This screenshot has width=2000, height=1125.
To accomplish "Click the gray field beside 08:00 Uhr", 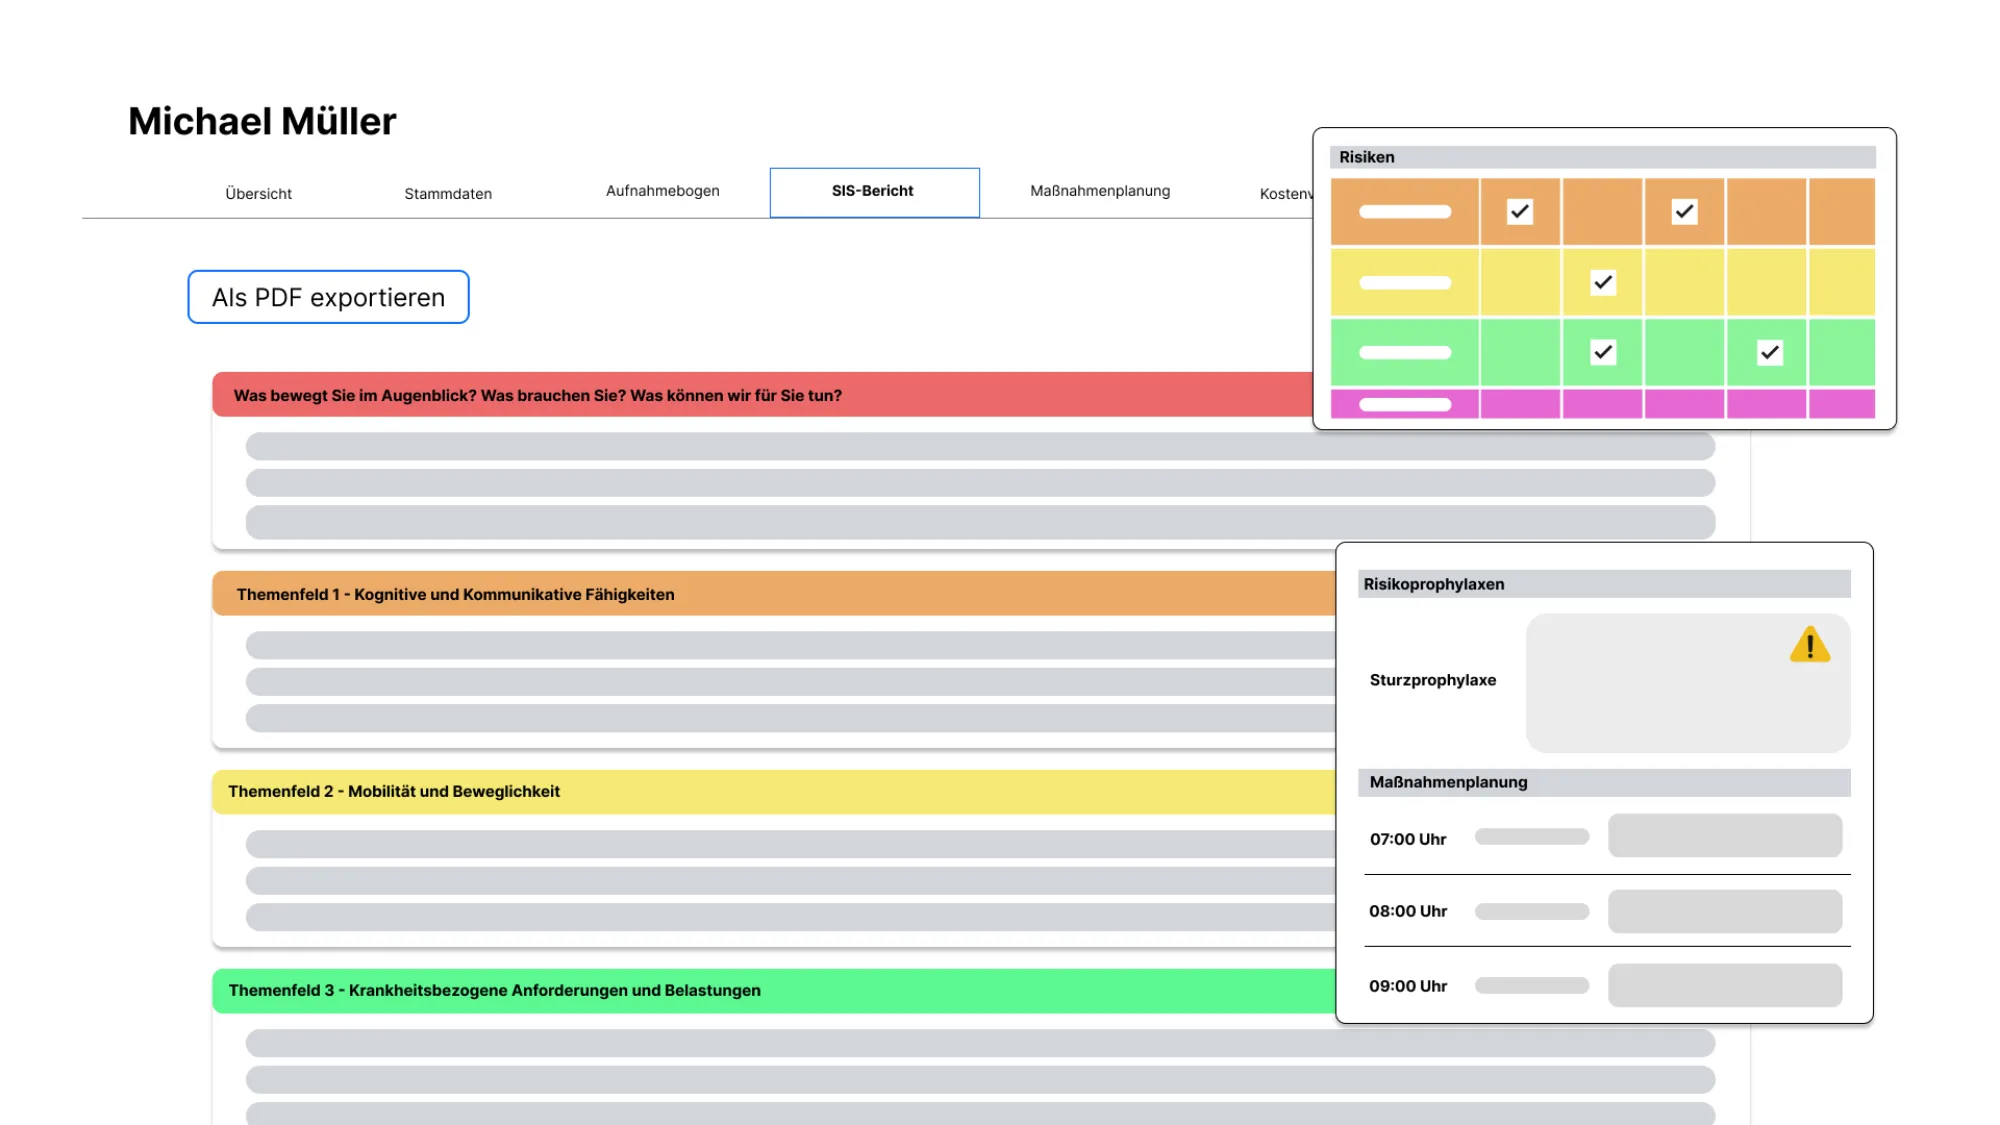I will click(x=1725, y=912).
